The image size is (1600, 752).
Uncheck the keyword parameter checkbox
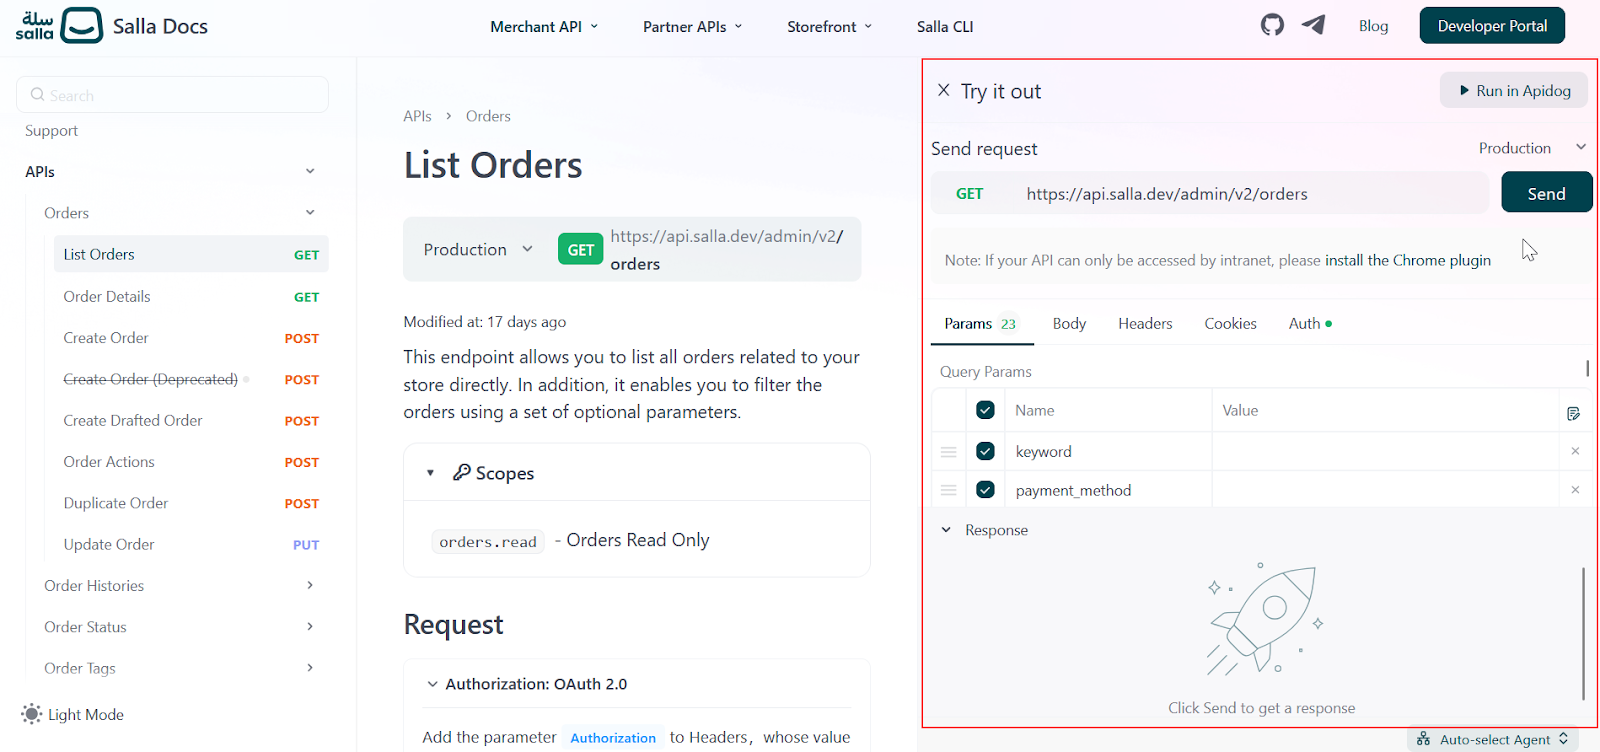coord(985,451)
